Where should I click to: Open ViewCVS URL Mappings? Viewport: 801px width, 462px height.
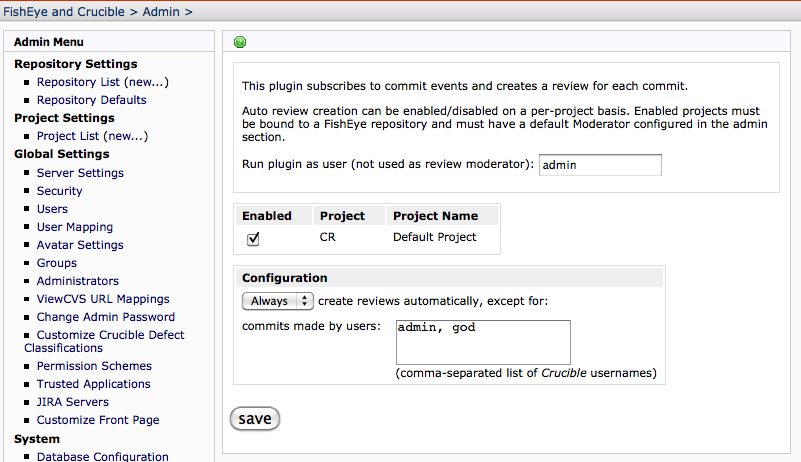[102, 299]
